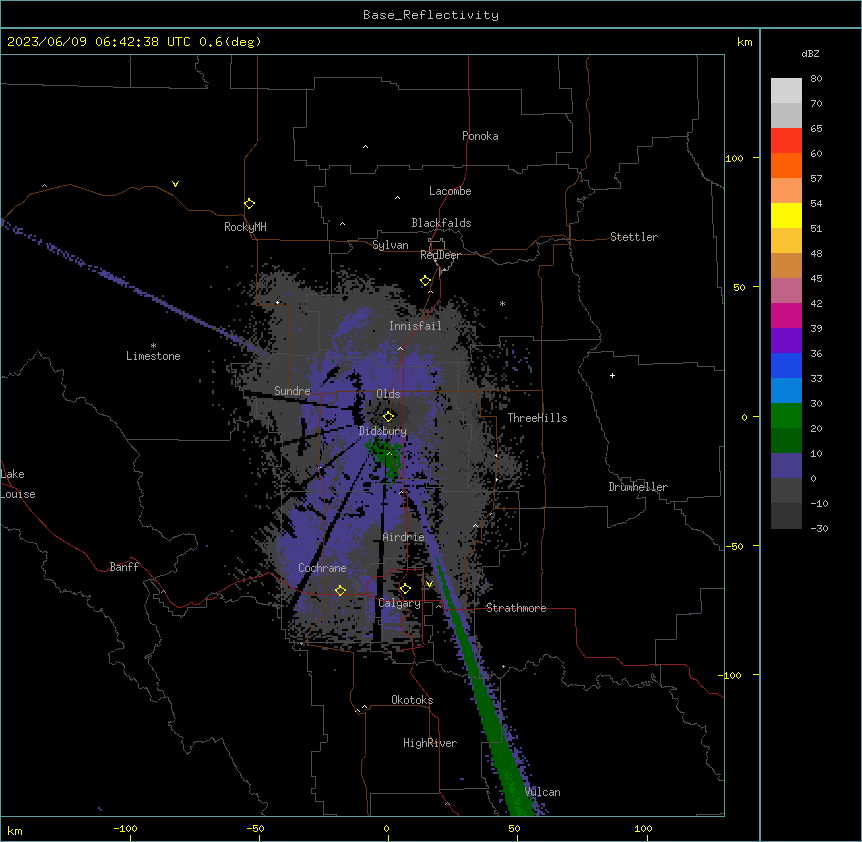Click the Lake Louise label
Screen dimensions: 862x842
(18, 484)
